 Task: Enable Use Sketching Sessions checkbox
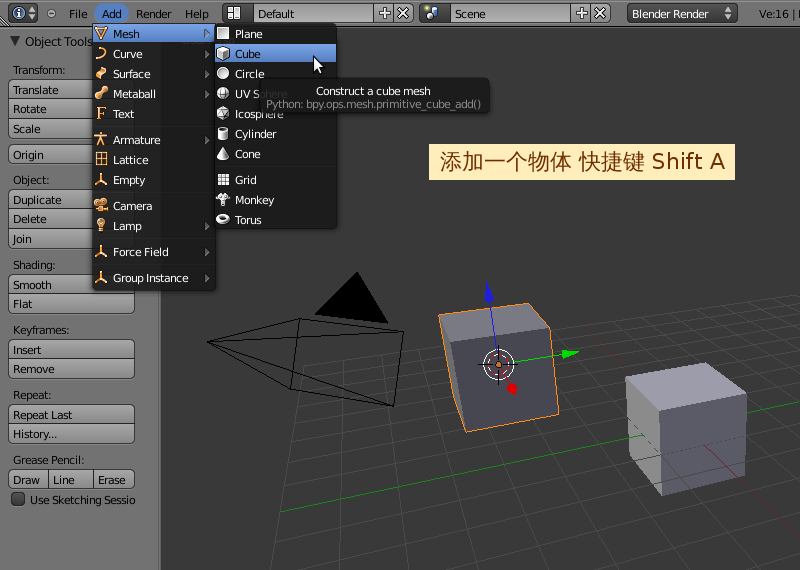(x=18, y=499)
